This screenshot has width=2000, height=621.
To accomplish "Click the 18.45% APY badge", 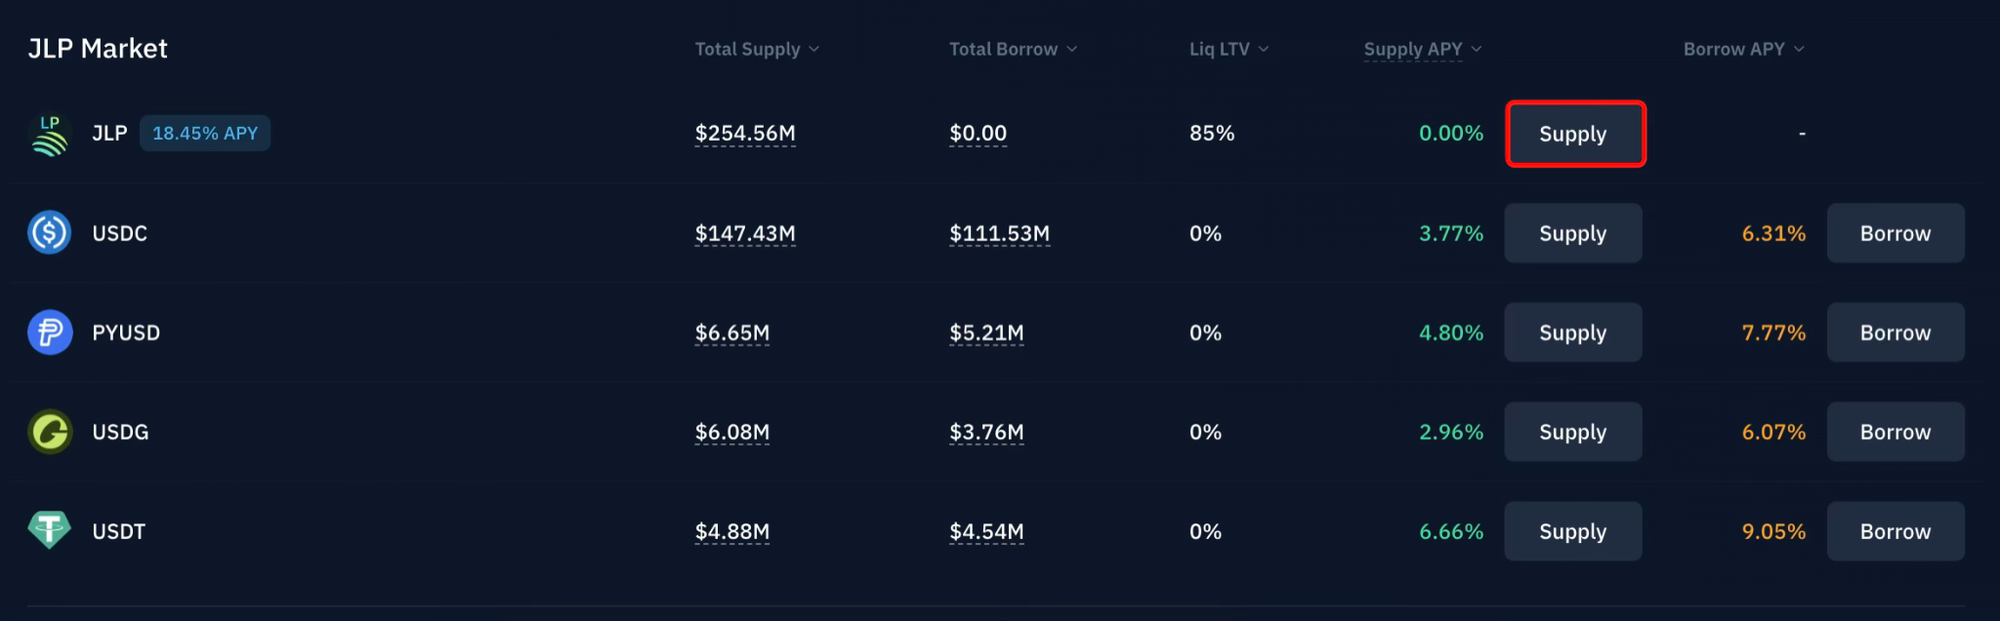I will pos(205,133).
